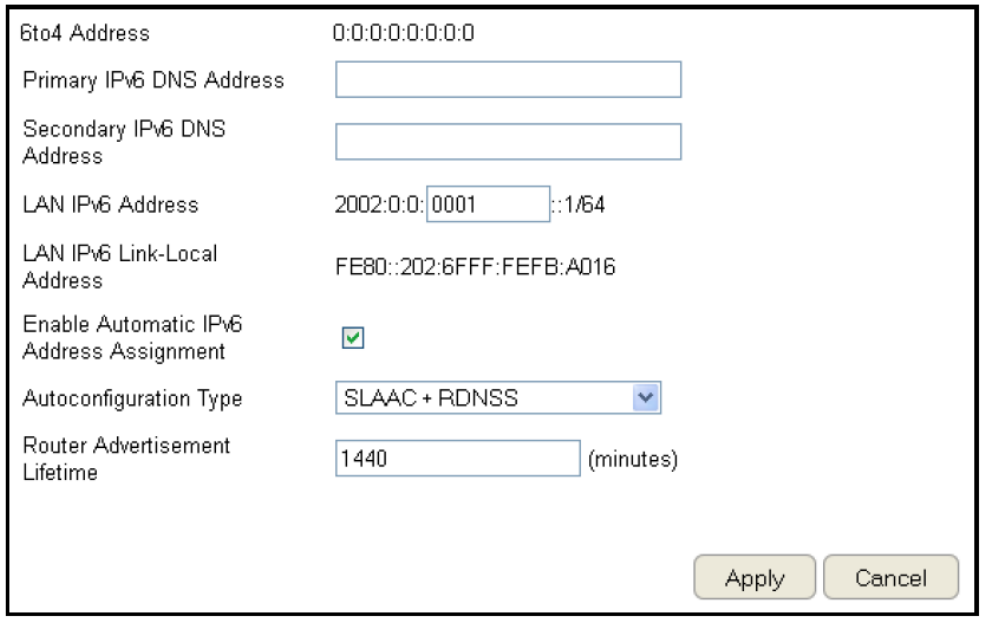The height and width of the screenshot is (622, 985).
Task: Click the 0:0:0:0:0:0:0:0 address value
Action: click(x=404, y=33)
